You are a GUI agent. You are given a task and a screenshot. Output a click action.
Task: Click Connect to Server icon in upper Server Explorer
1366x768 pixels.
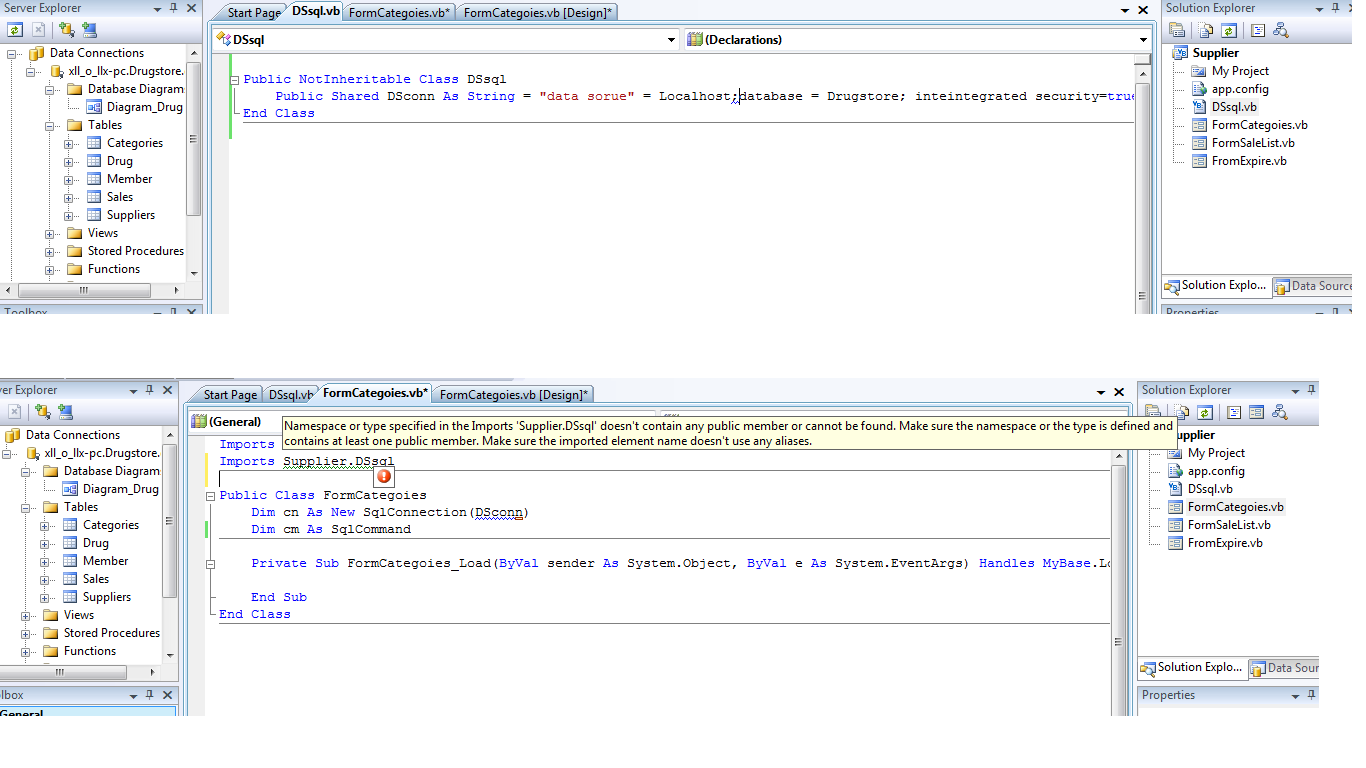point(89,30)
